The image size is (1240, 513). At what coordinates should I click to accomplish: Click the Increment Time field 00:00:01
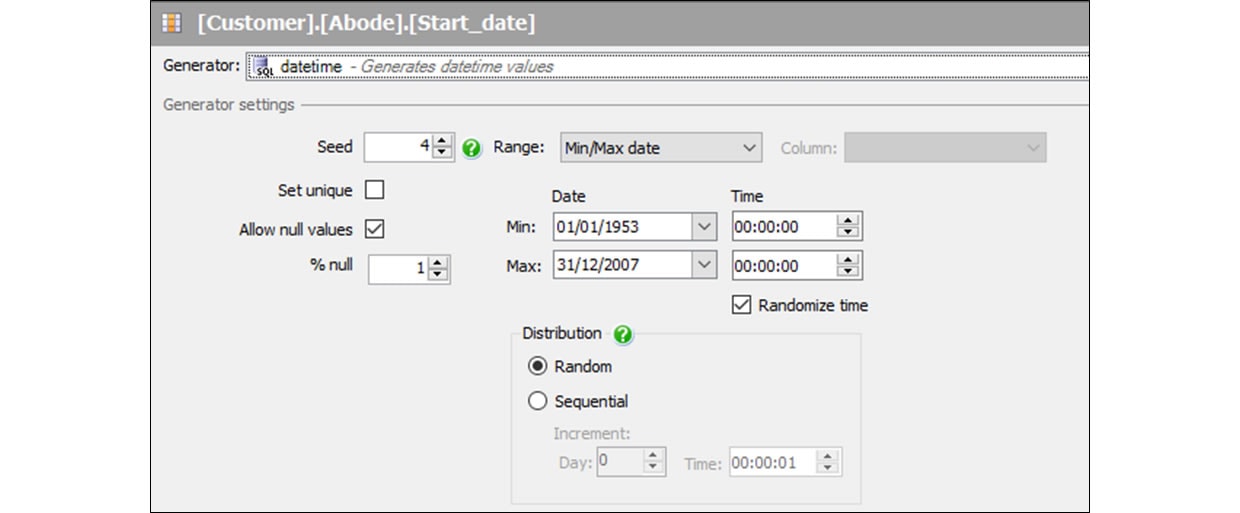772,462
